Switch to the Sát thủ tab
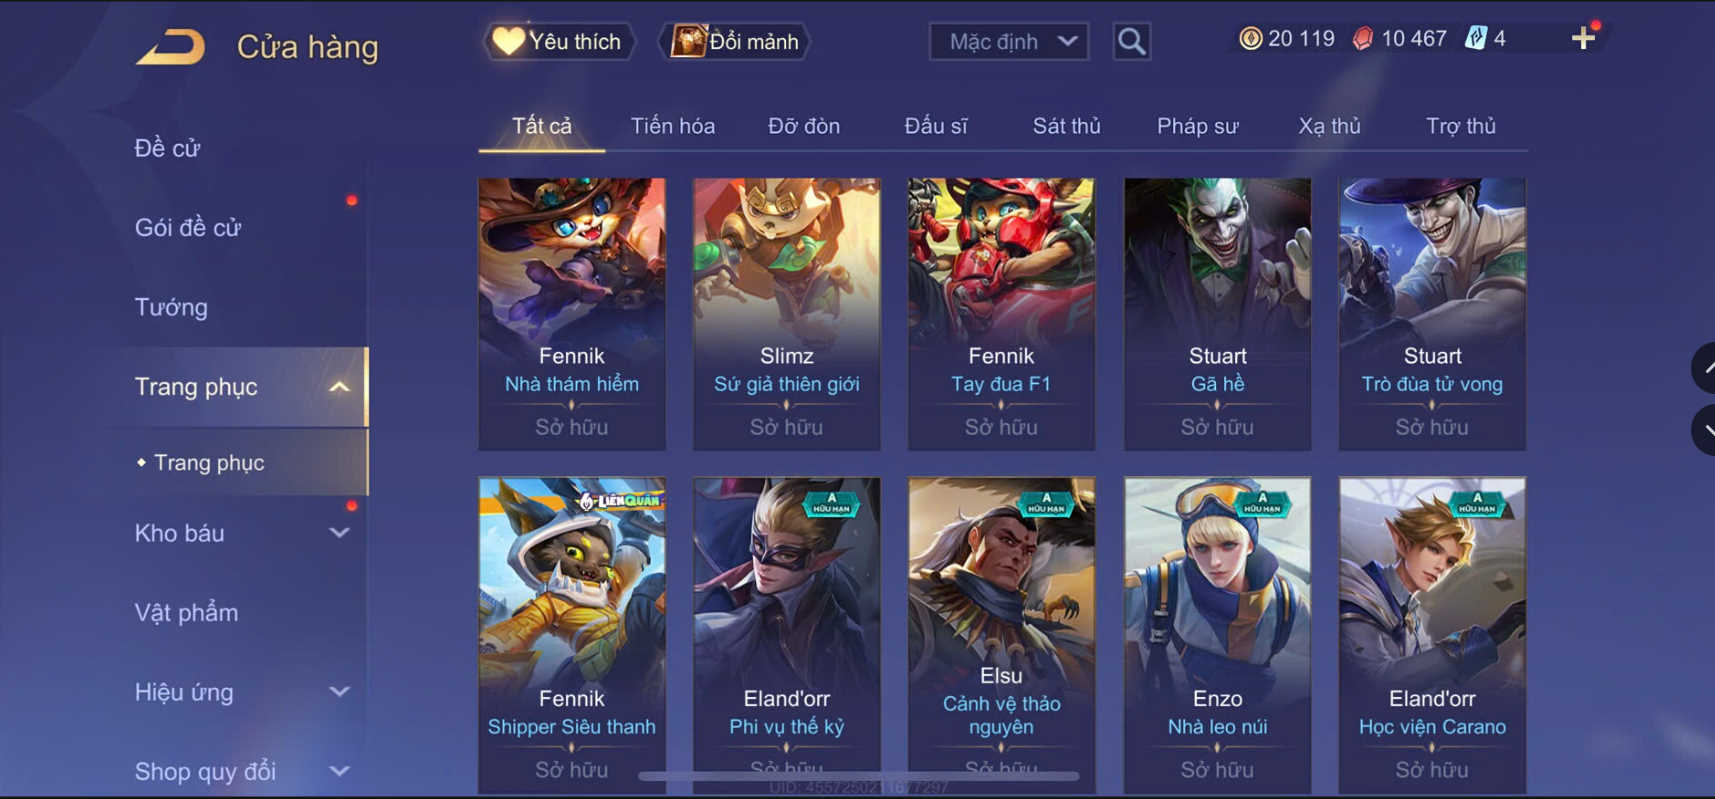1715x799 pixels. click(x=1066, y=126)
